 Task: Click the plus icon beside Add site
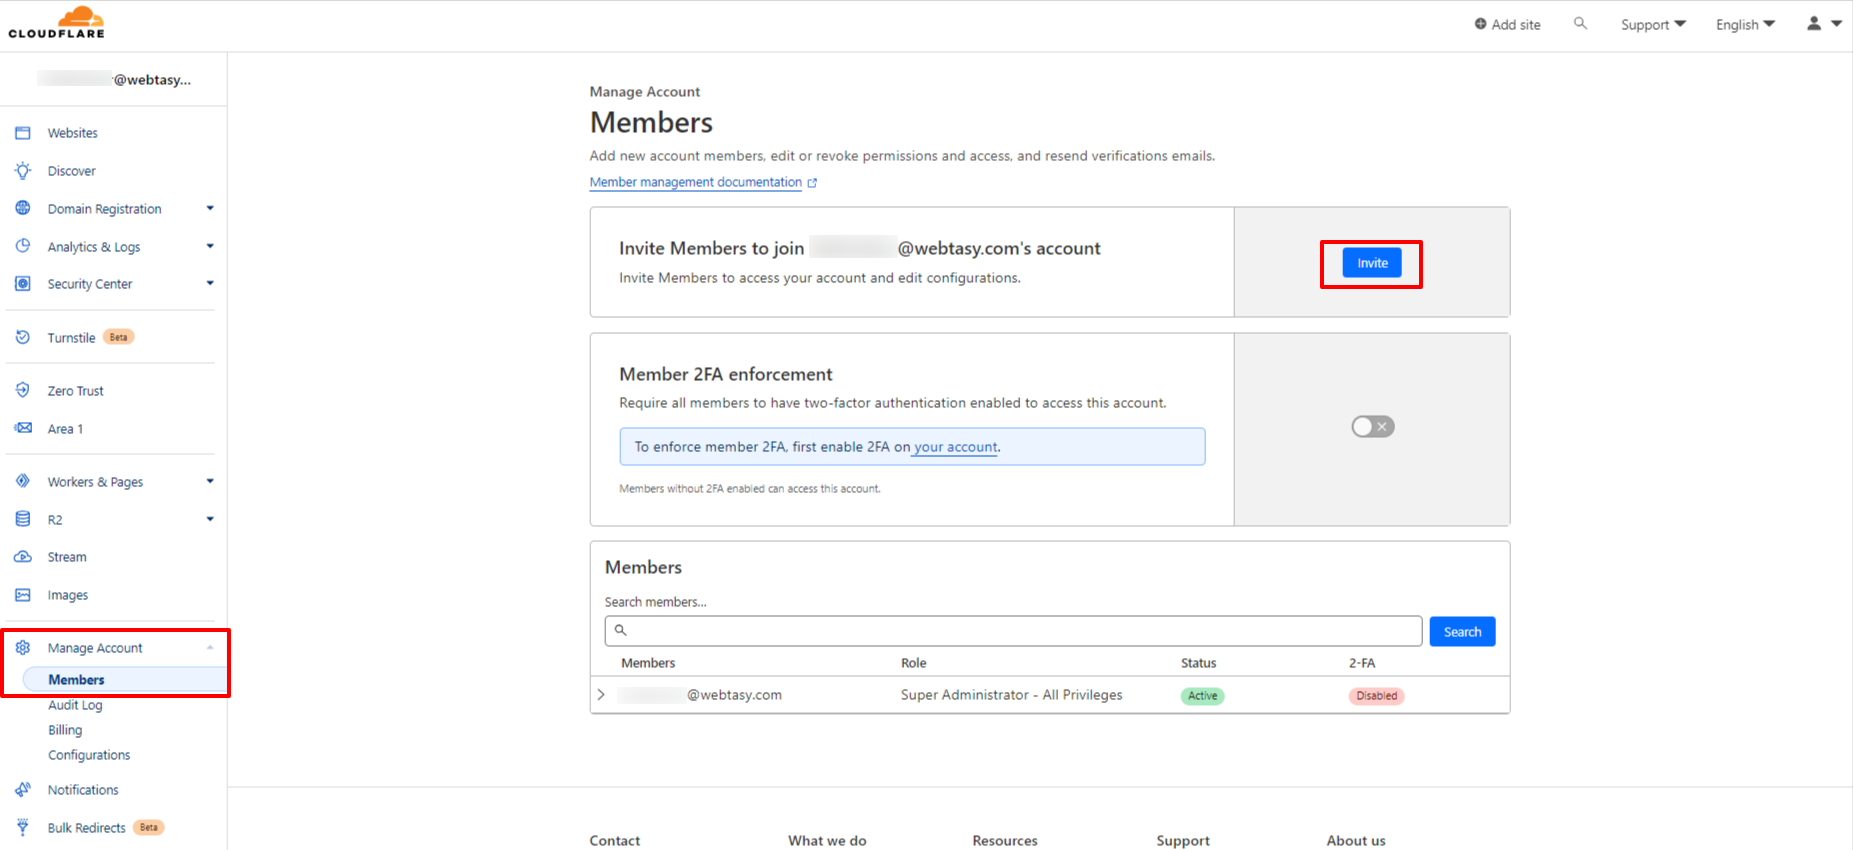coord(1480,24)
